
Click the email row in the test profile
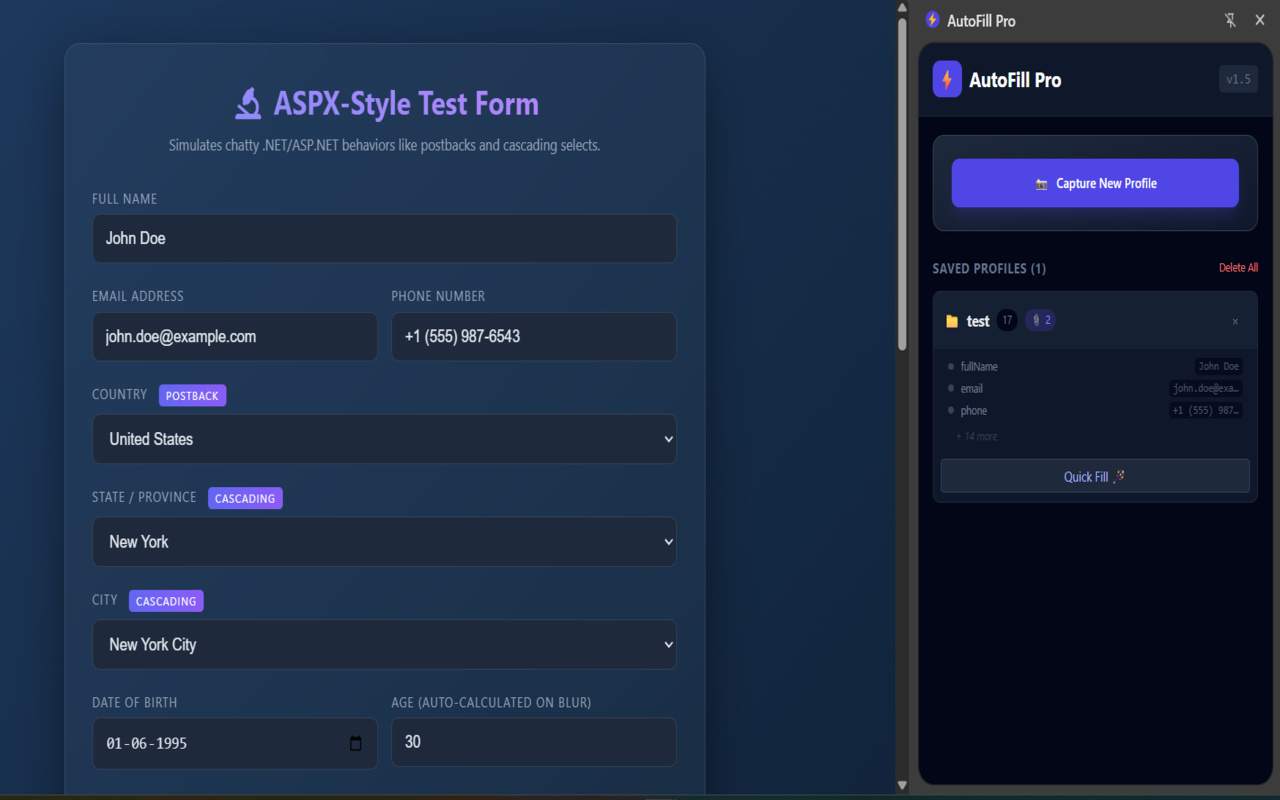point(1095,388)
